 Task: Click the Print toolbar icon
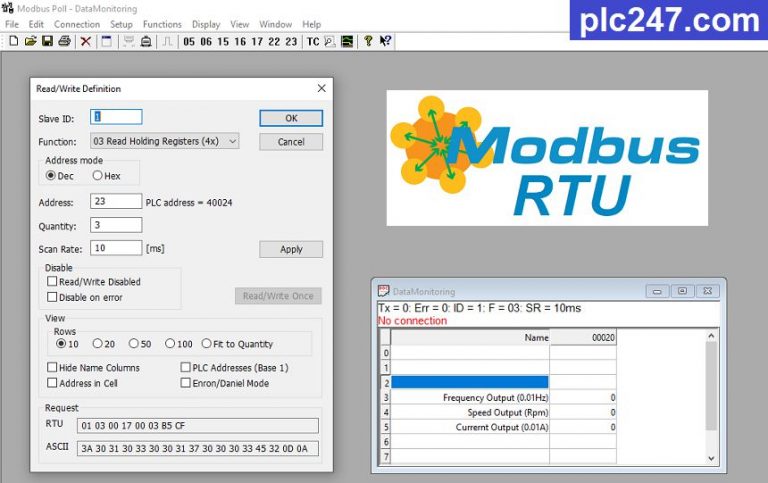[x=64, y=41]
